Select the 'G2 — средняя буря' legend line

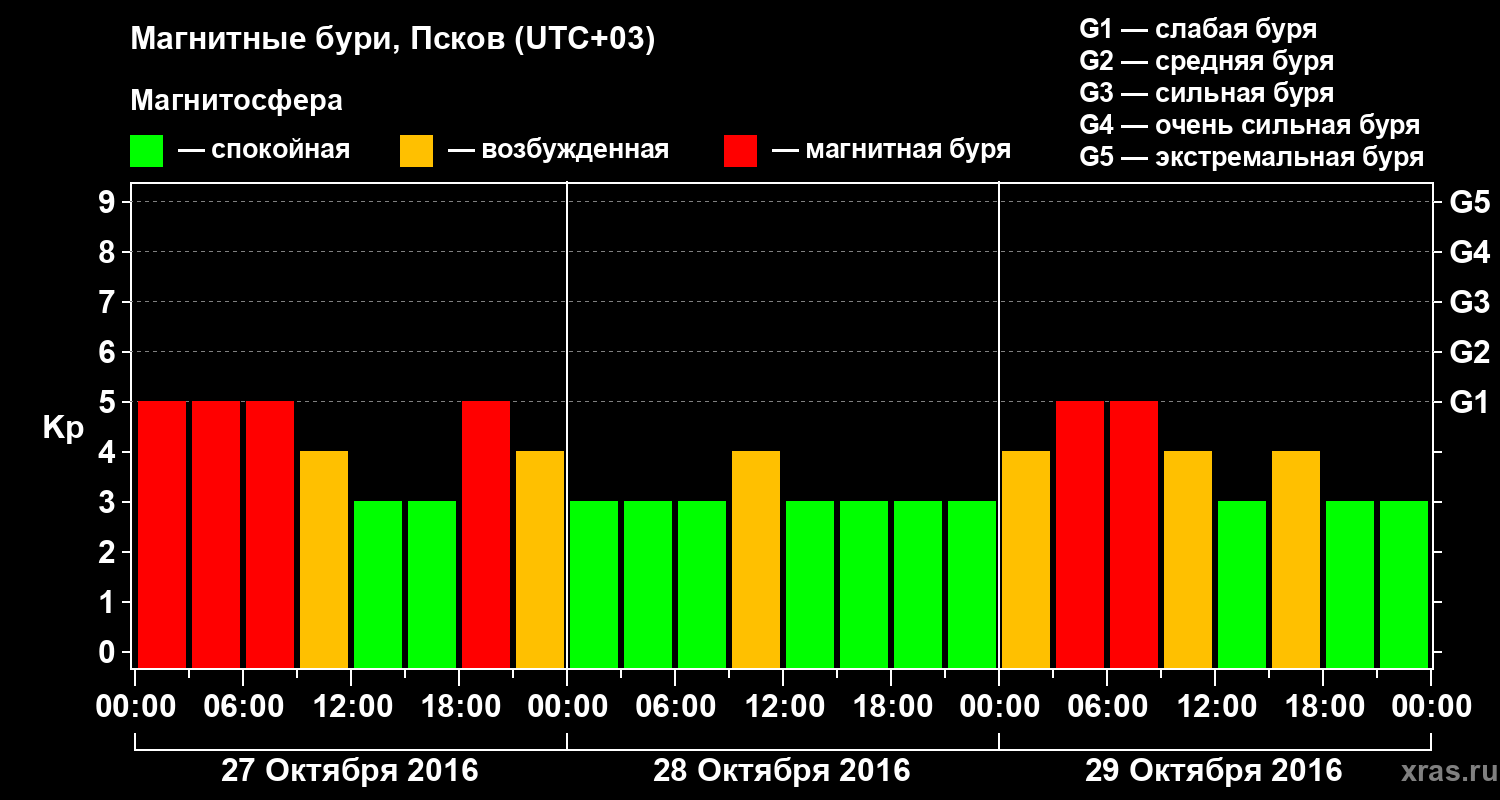click(x=1206, y=61)
